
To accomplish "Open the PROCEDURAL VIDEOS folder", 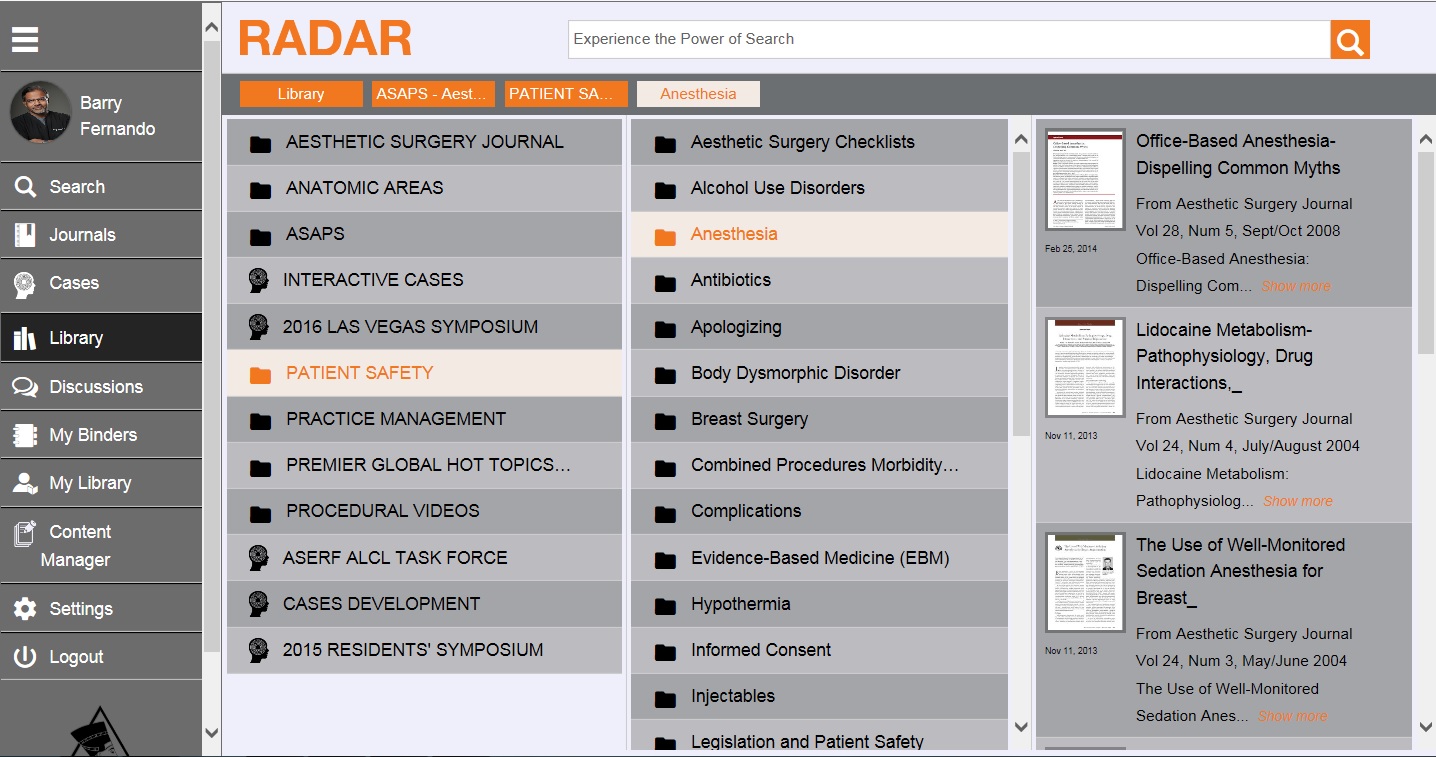I will click(424, 511).
